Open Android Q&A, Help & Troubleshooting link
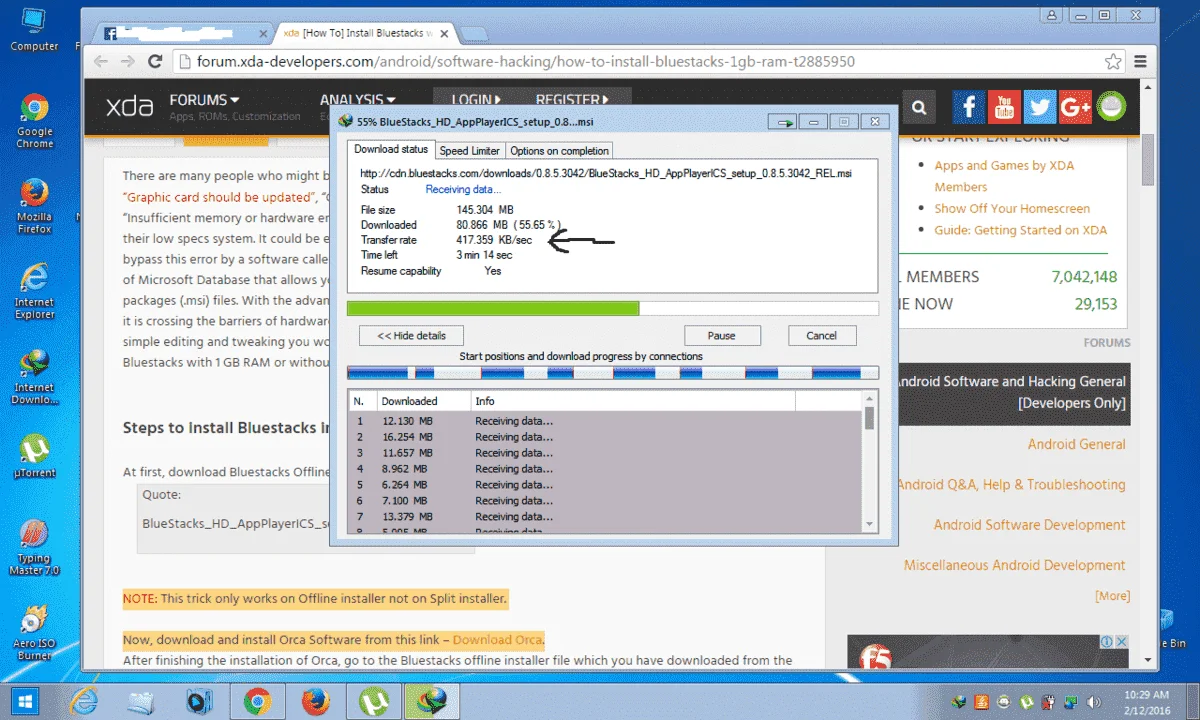 (1011, 485)
